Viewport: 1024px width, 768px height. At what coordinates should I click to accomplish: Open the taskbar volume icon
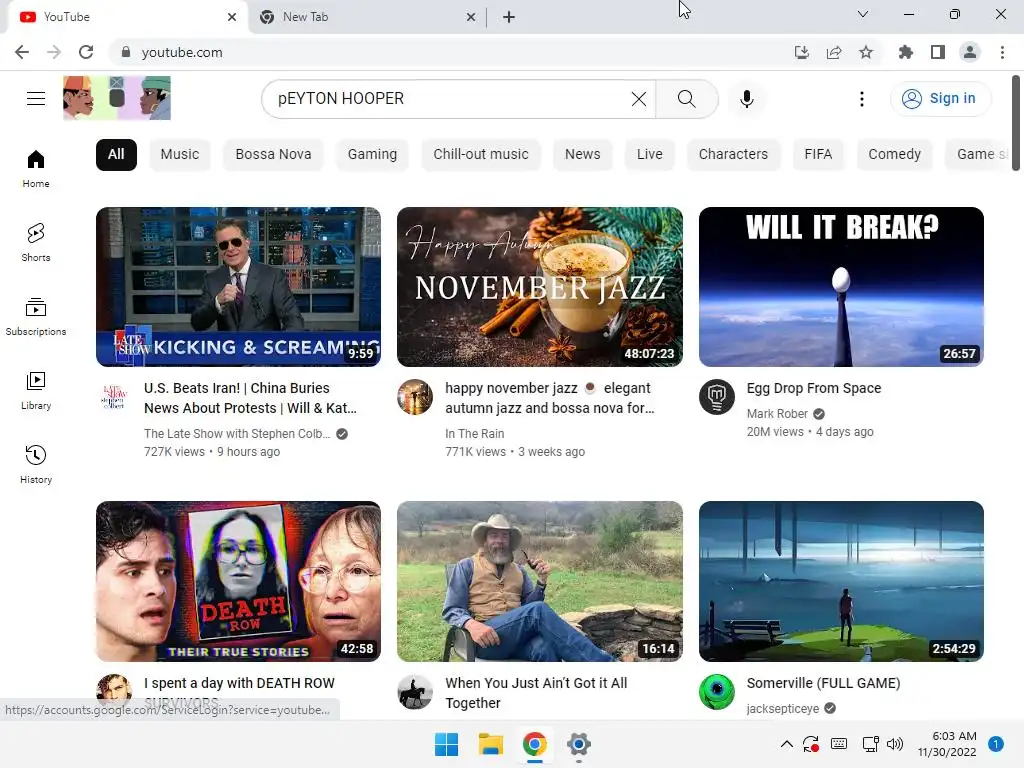click(x=895, y=744)
